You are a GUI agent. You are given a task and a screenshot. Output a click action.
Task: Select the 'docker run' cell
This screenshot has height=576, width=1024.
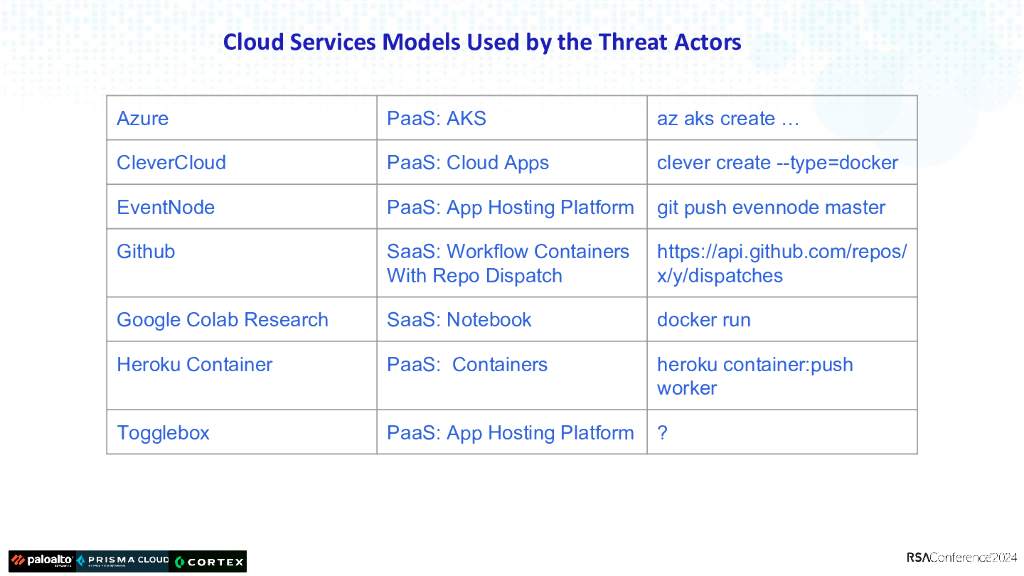pos(782,319)
